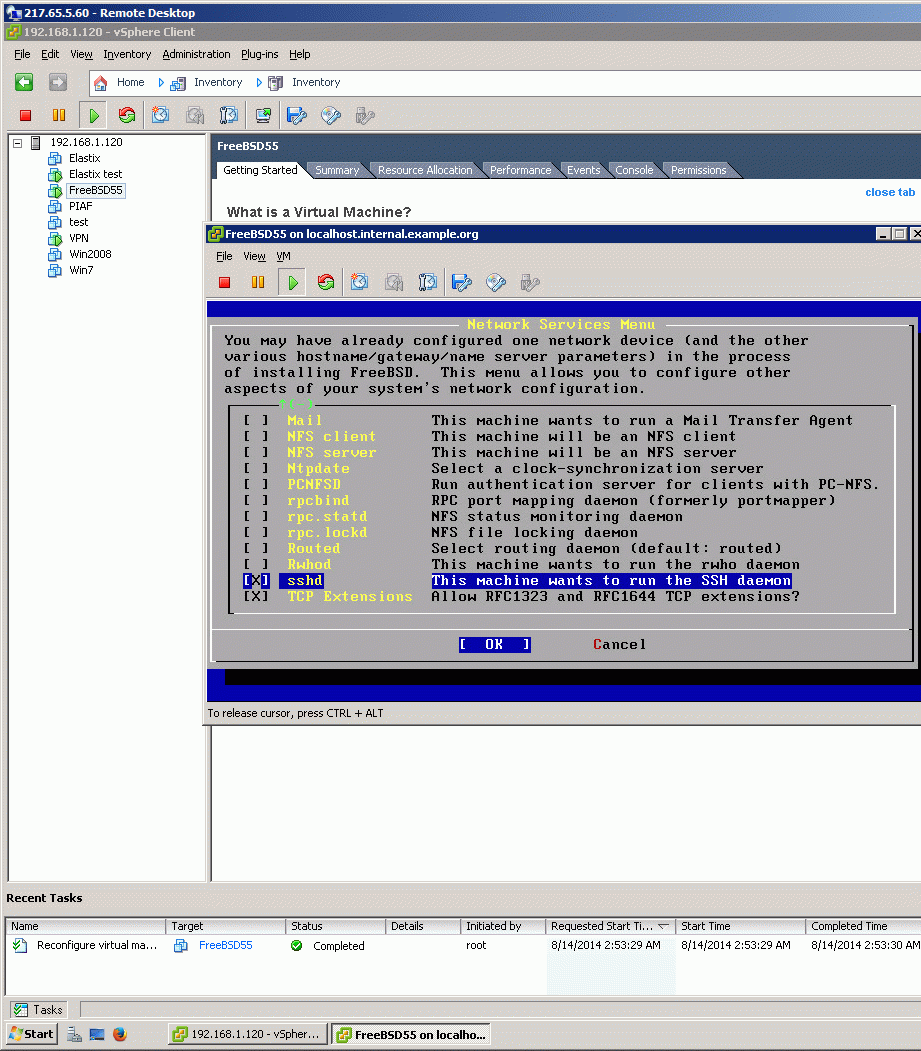
Task: Click the red Power Off button in the main toolbar
Action: click(25, 115)
